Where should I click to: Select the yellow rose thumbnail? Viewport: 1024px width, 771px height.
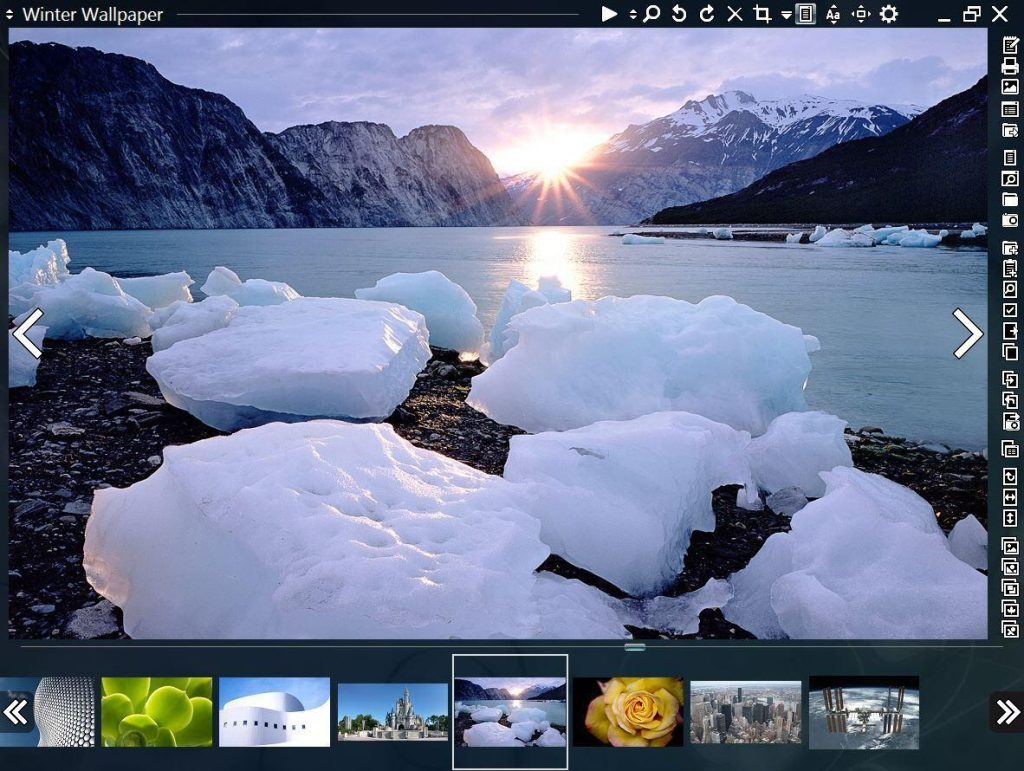[x=627, y=712]
